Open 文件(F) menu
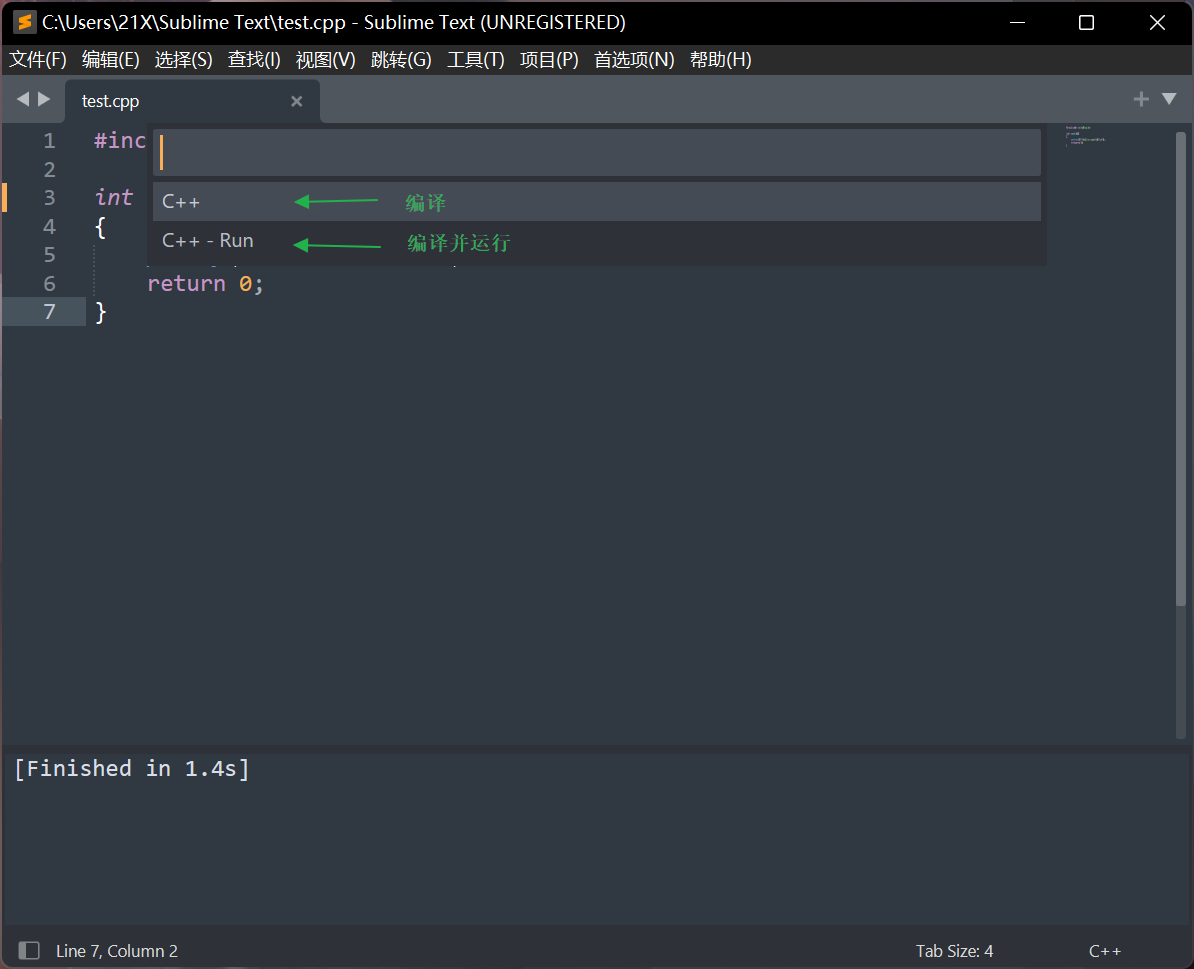This screenshot has width=1194, height=969. [38, 59]
